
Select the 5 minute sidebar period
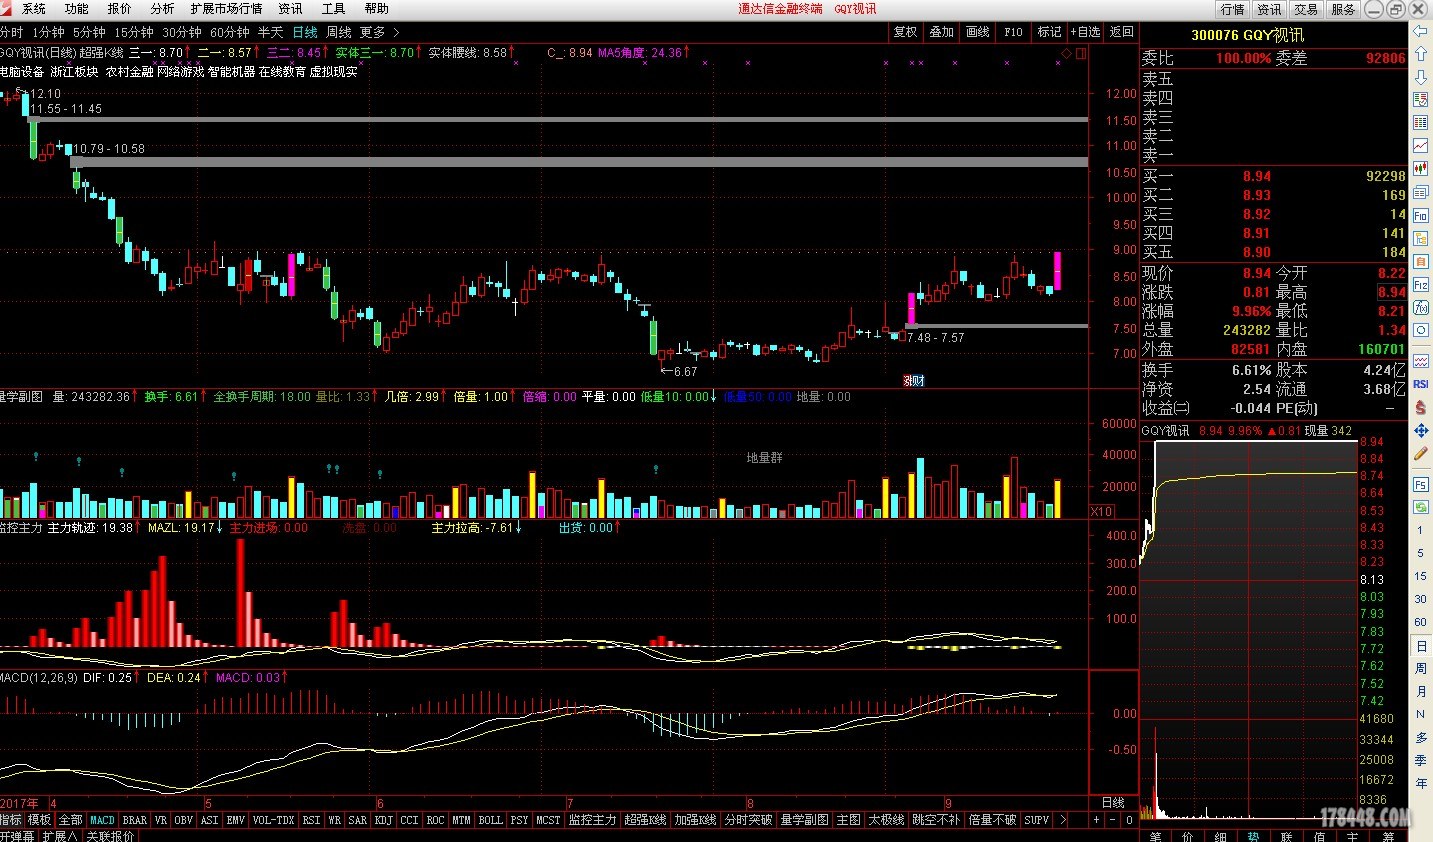click(1420, 553)
